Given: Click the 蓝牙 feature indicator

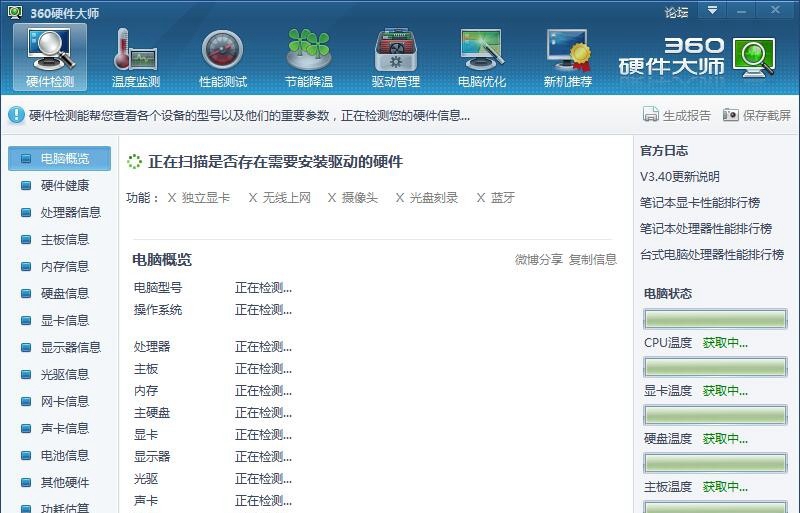Looking at the screenshot, I should pos(495,198).
